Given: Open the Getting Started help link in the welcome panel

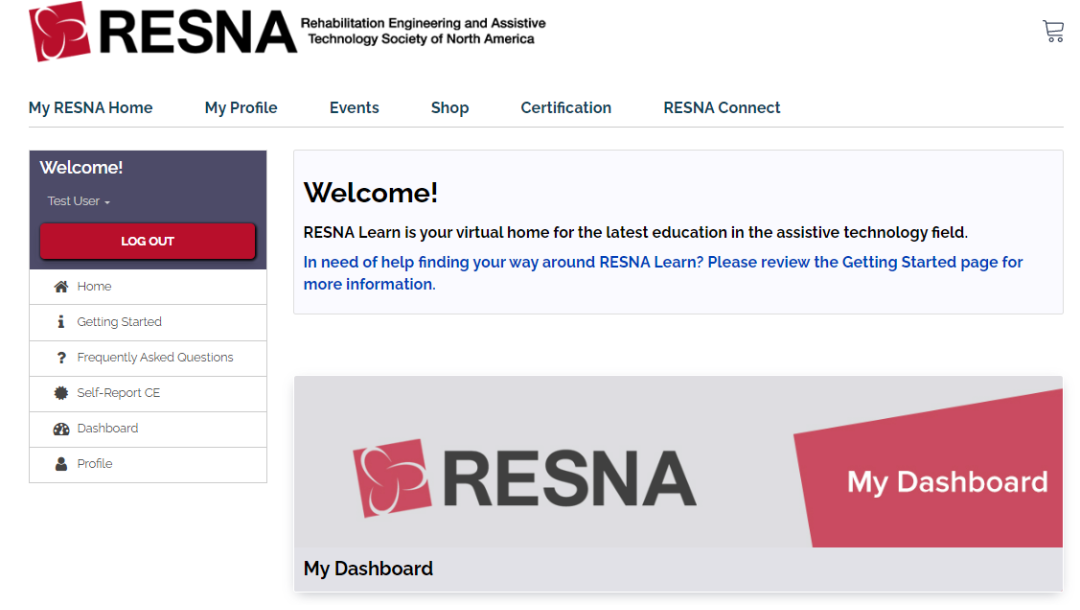Looking at the screenshot, I should pyautogui.click(x=663, y=273).
